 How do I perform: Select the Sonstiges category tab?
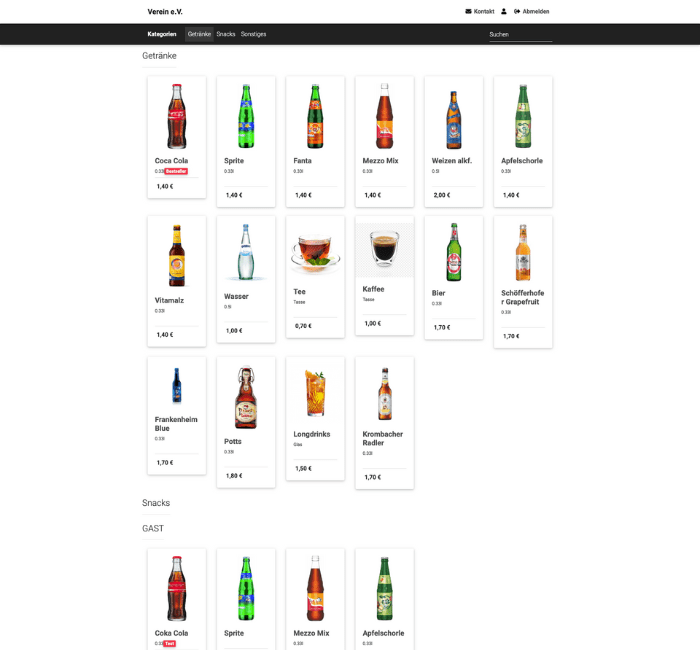(254, 34)
